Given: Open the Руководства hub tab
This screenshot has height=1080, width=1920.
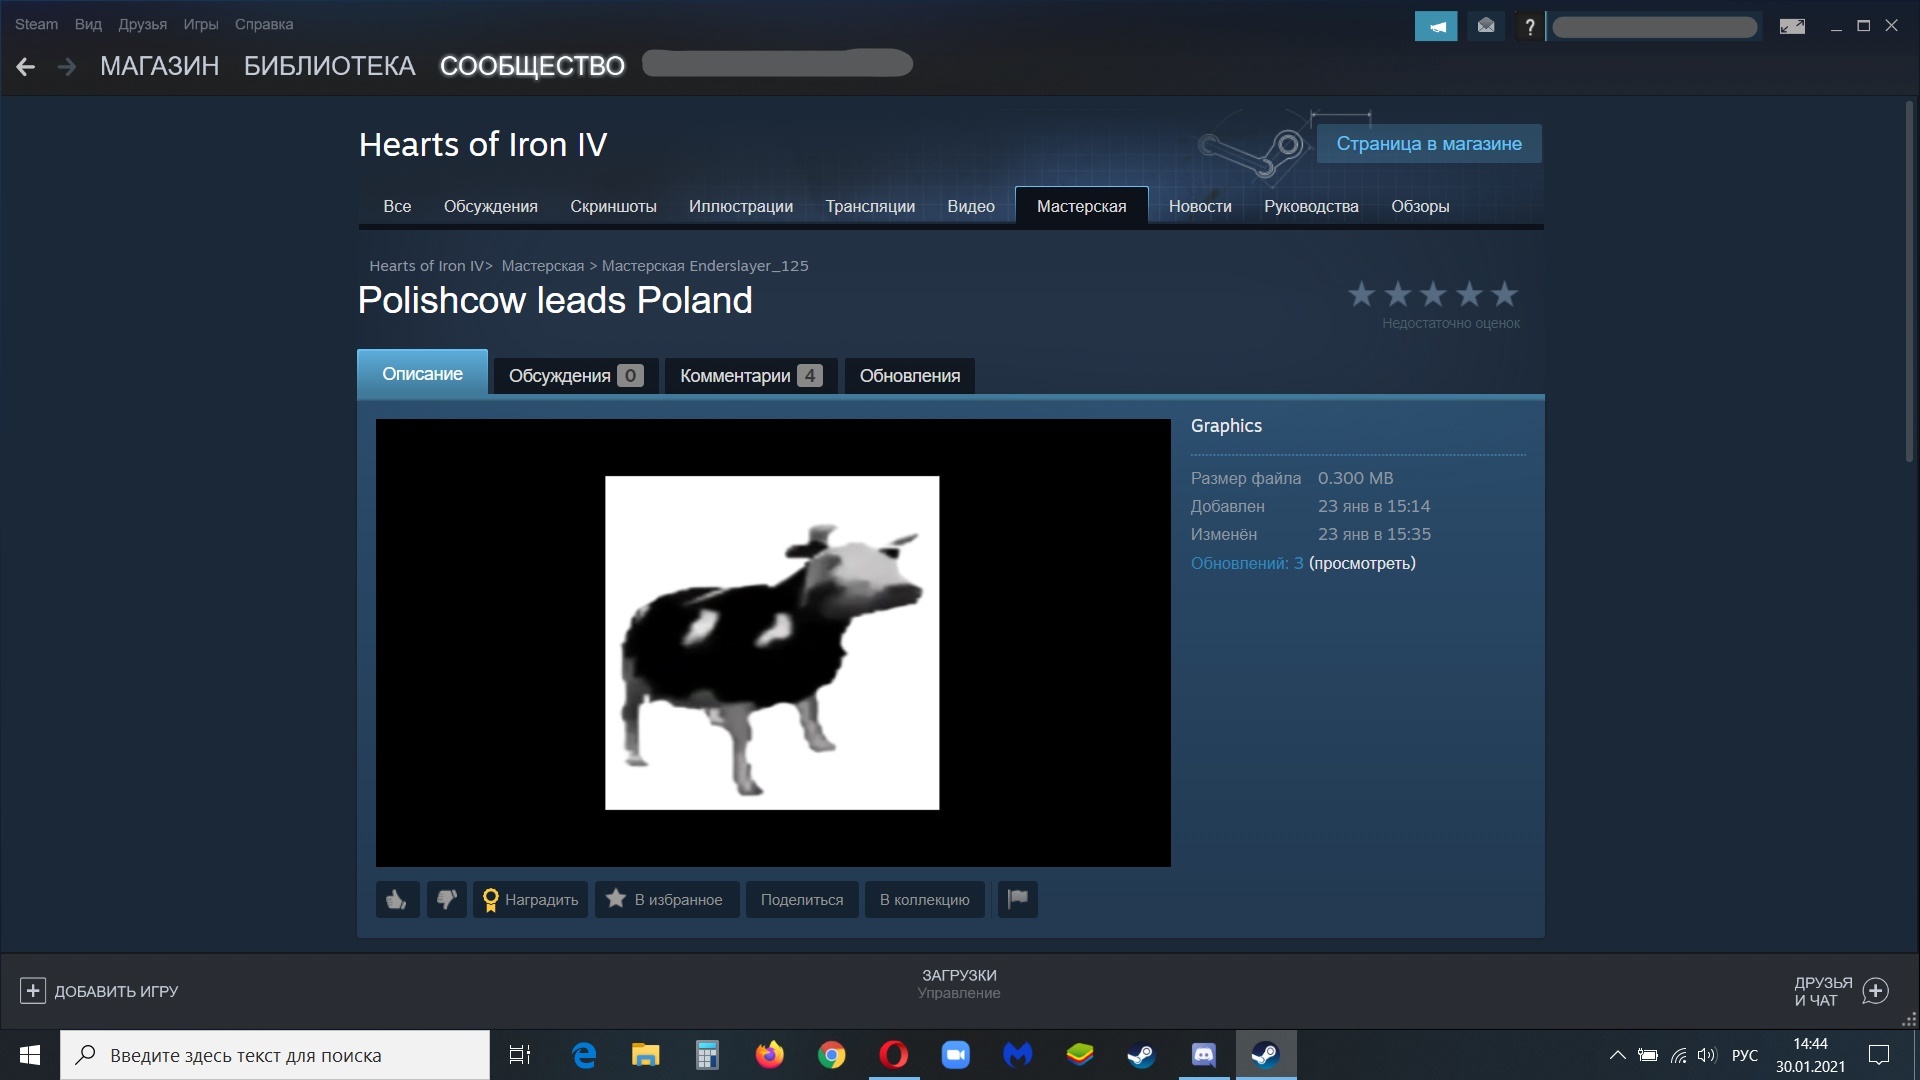Looking at the screenshot, I should coord(1310,206).
